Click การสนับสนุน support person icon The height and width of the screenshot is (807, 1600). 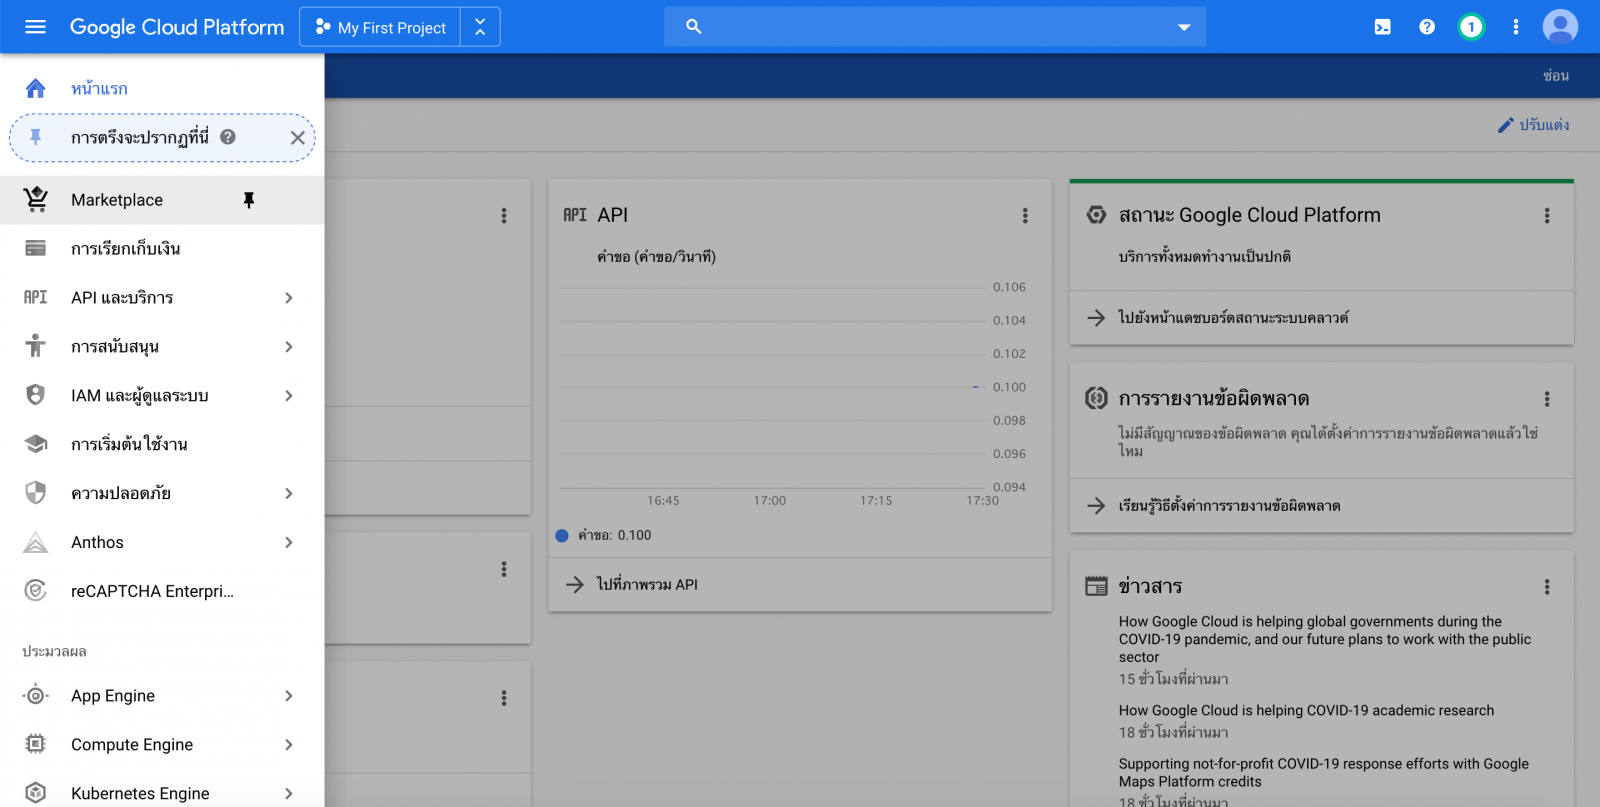pos(35,346)
